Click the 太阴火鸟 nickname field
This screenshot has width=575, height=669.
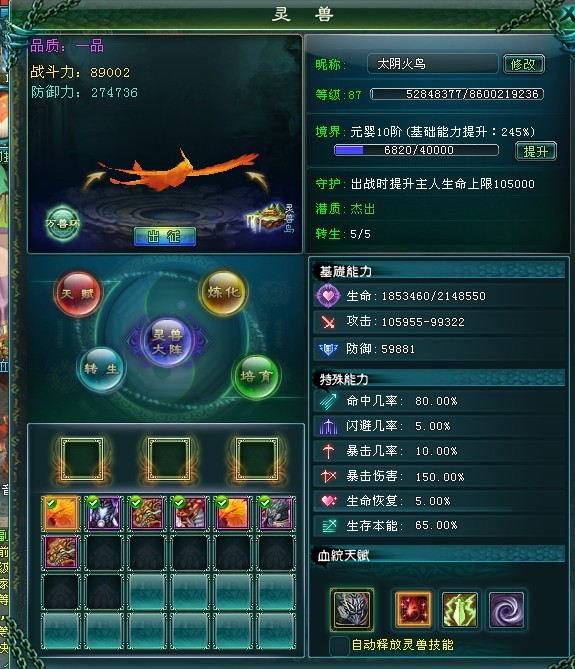point(432,64)
